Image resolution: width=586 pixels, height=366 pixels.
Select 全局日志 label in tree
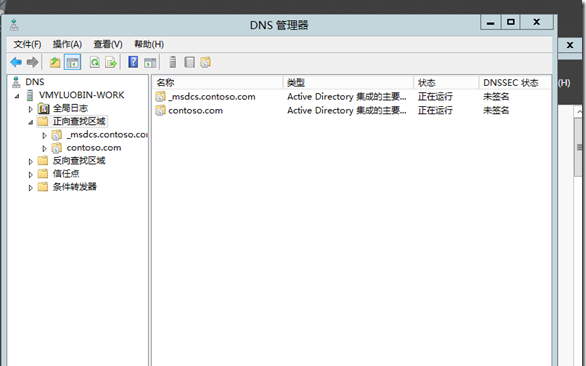coord(70,108)
